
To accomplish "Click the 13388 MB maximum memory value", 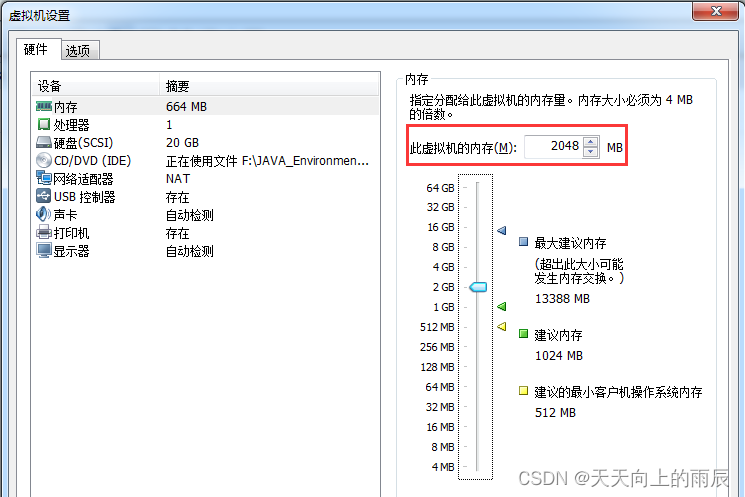I will [562, 298].
